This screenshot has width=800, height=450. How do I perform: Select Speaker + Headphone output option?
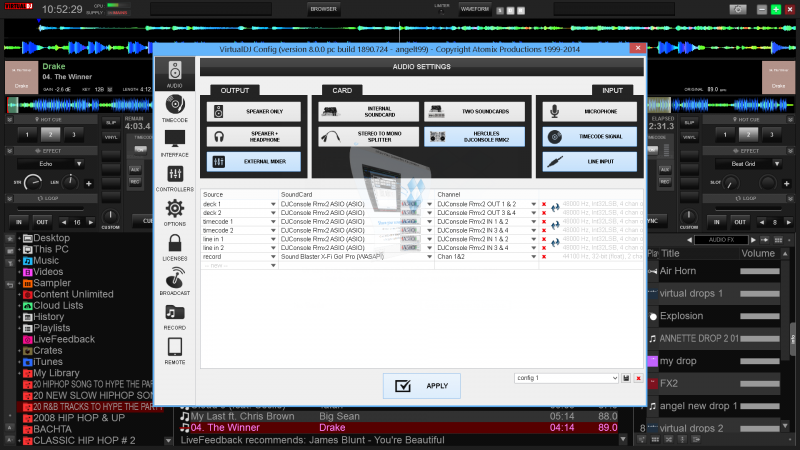click(254, 136)
